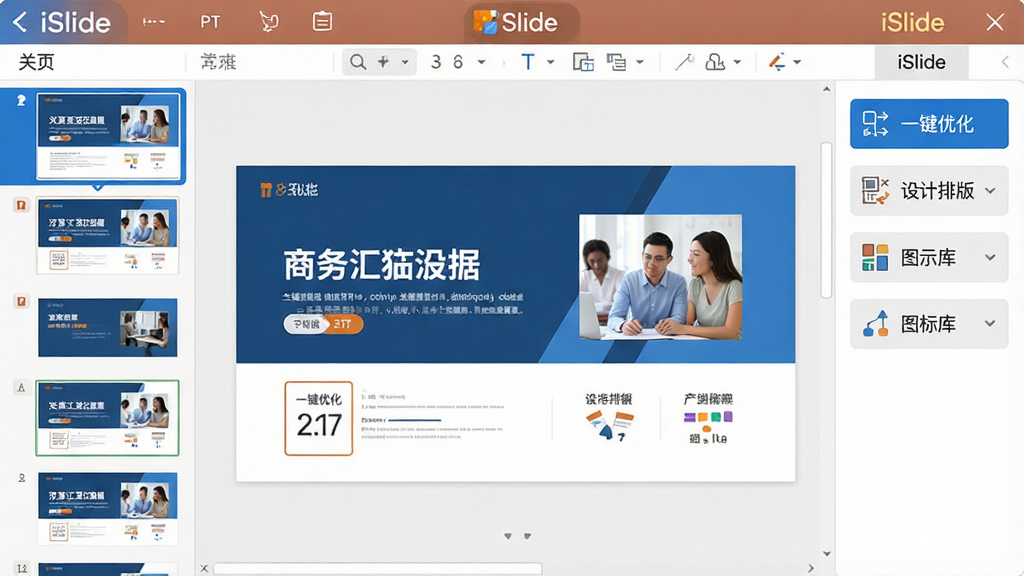
Task: Open the 图示库 diagram library
Action: coord(929,257)
